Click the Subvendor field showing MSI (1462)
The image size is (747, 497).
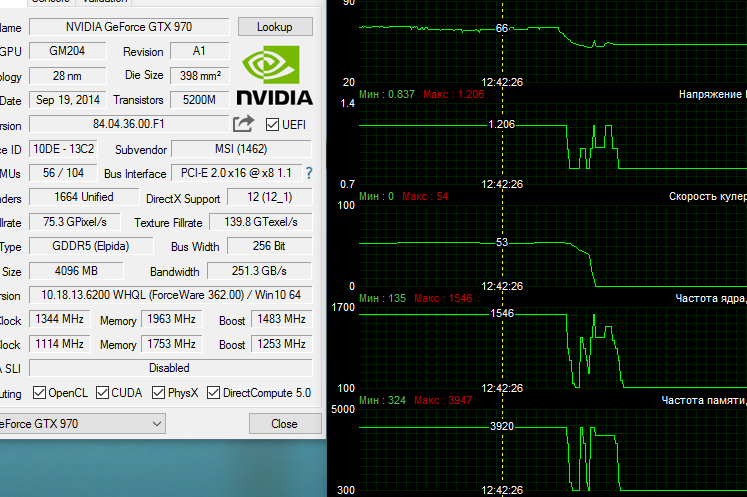[x=241, y=149]
